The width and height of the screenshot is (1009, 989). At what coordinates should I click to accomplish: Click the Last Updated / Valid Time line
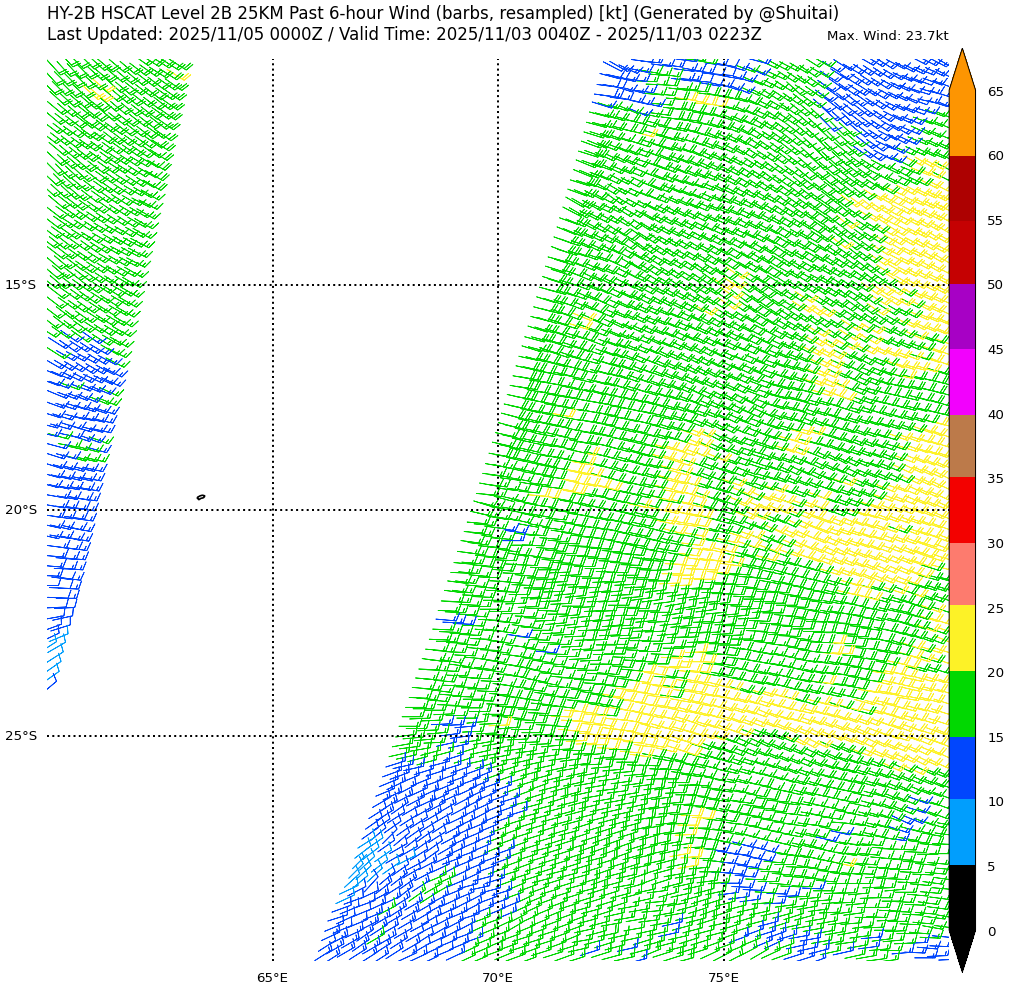(x=404, y=34)
